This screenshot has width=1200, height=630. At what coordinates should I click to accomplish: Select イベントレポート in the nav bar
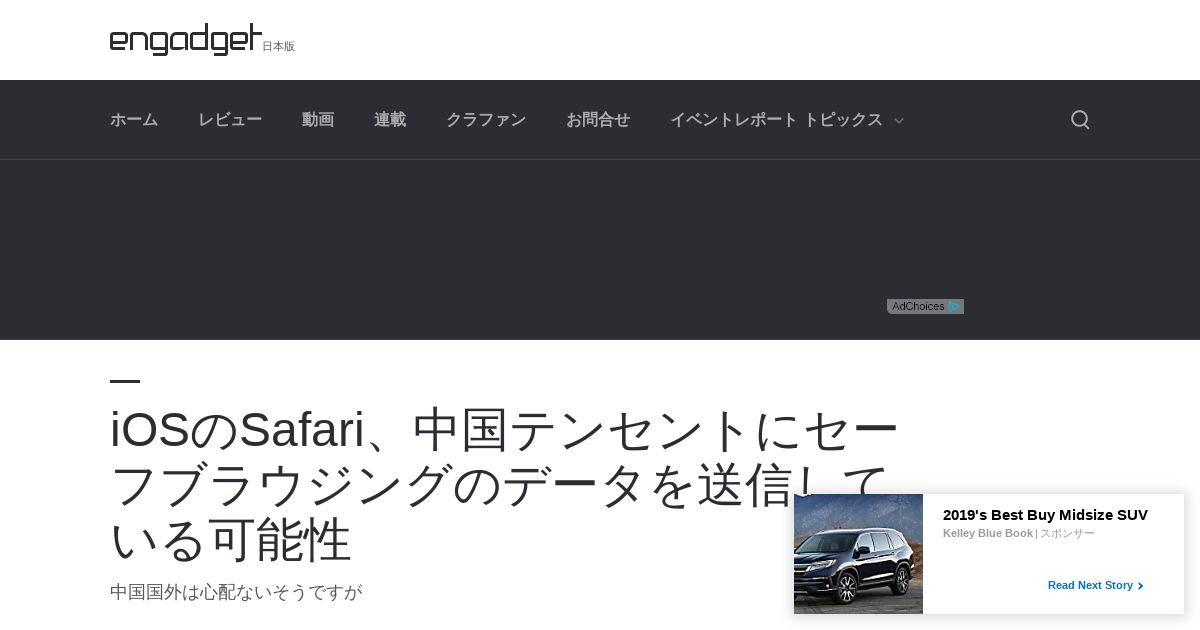click(x=734, y=120)
